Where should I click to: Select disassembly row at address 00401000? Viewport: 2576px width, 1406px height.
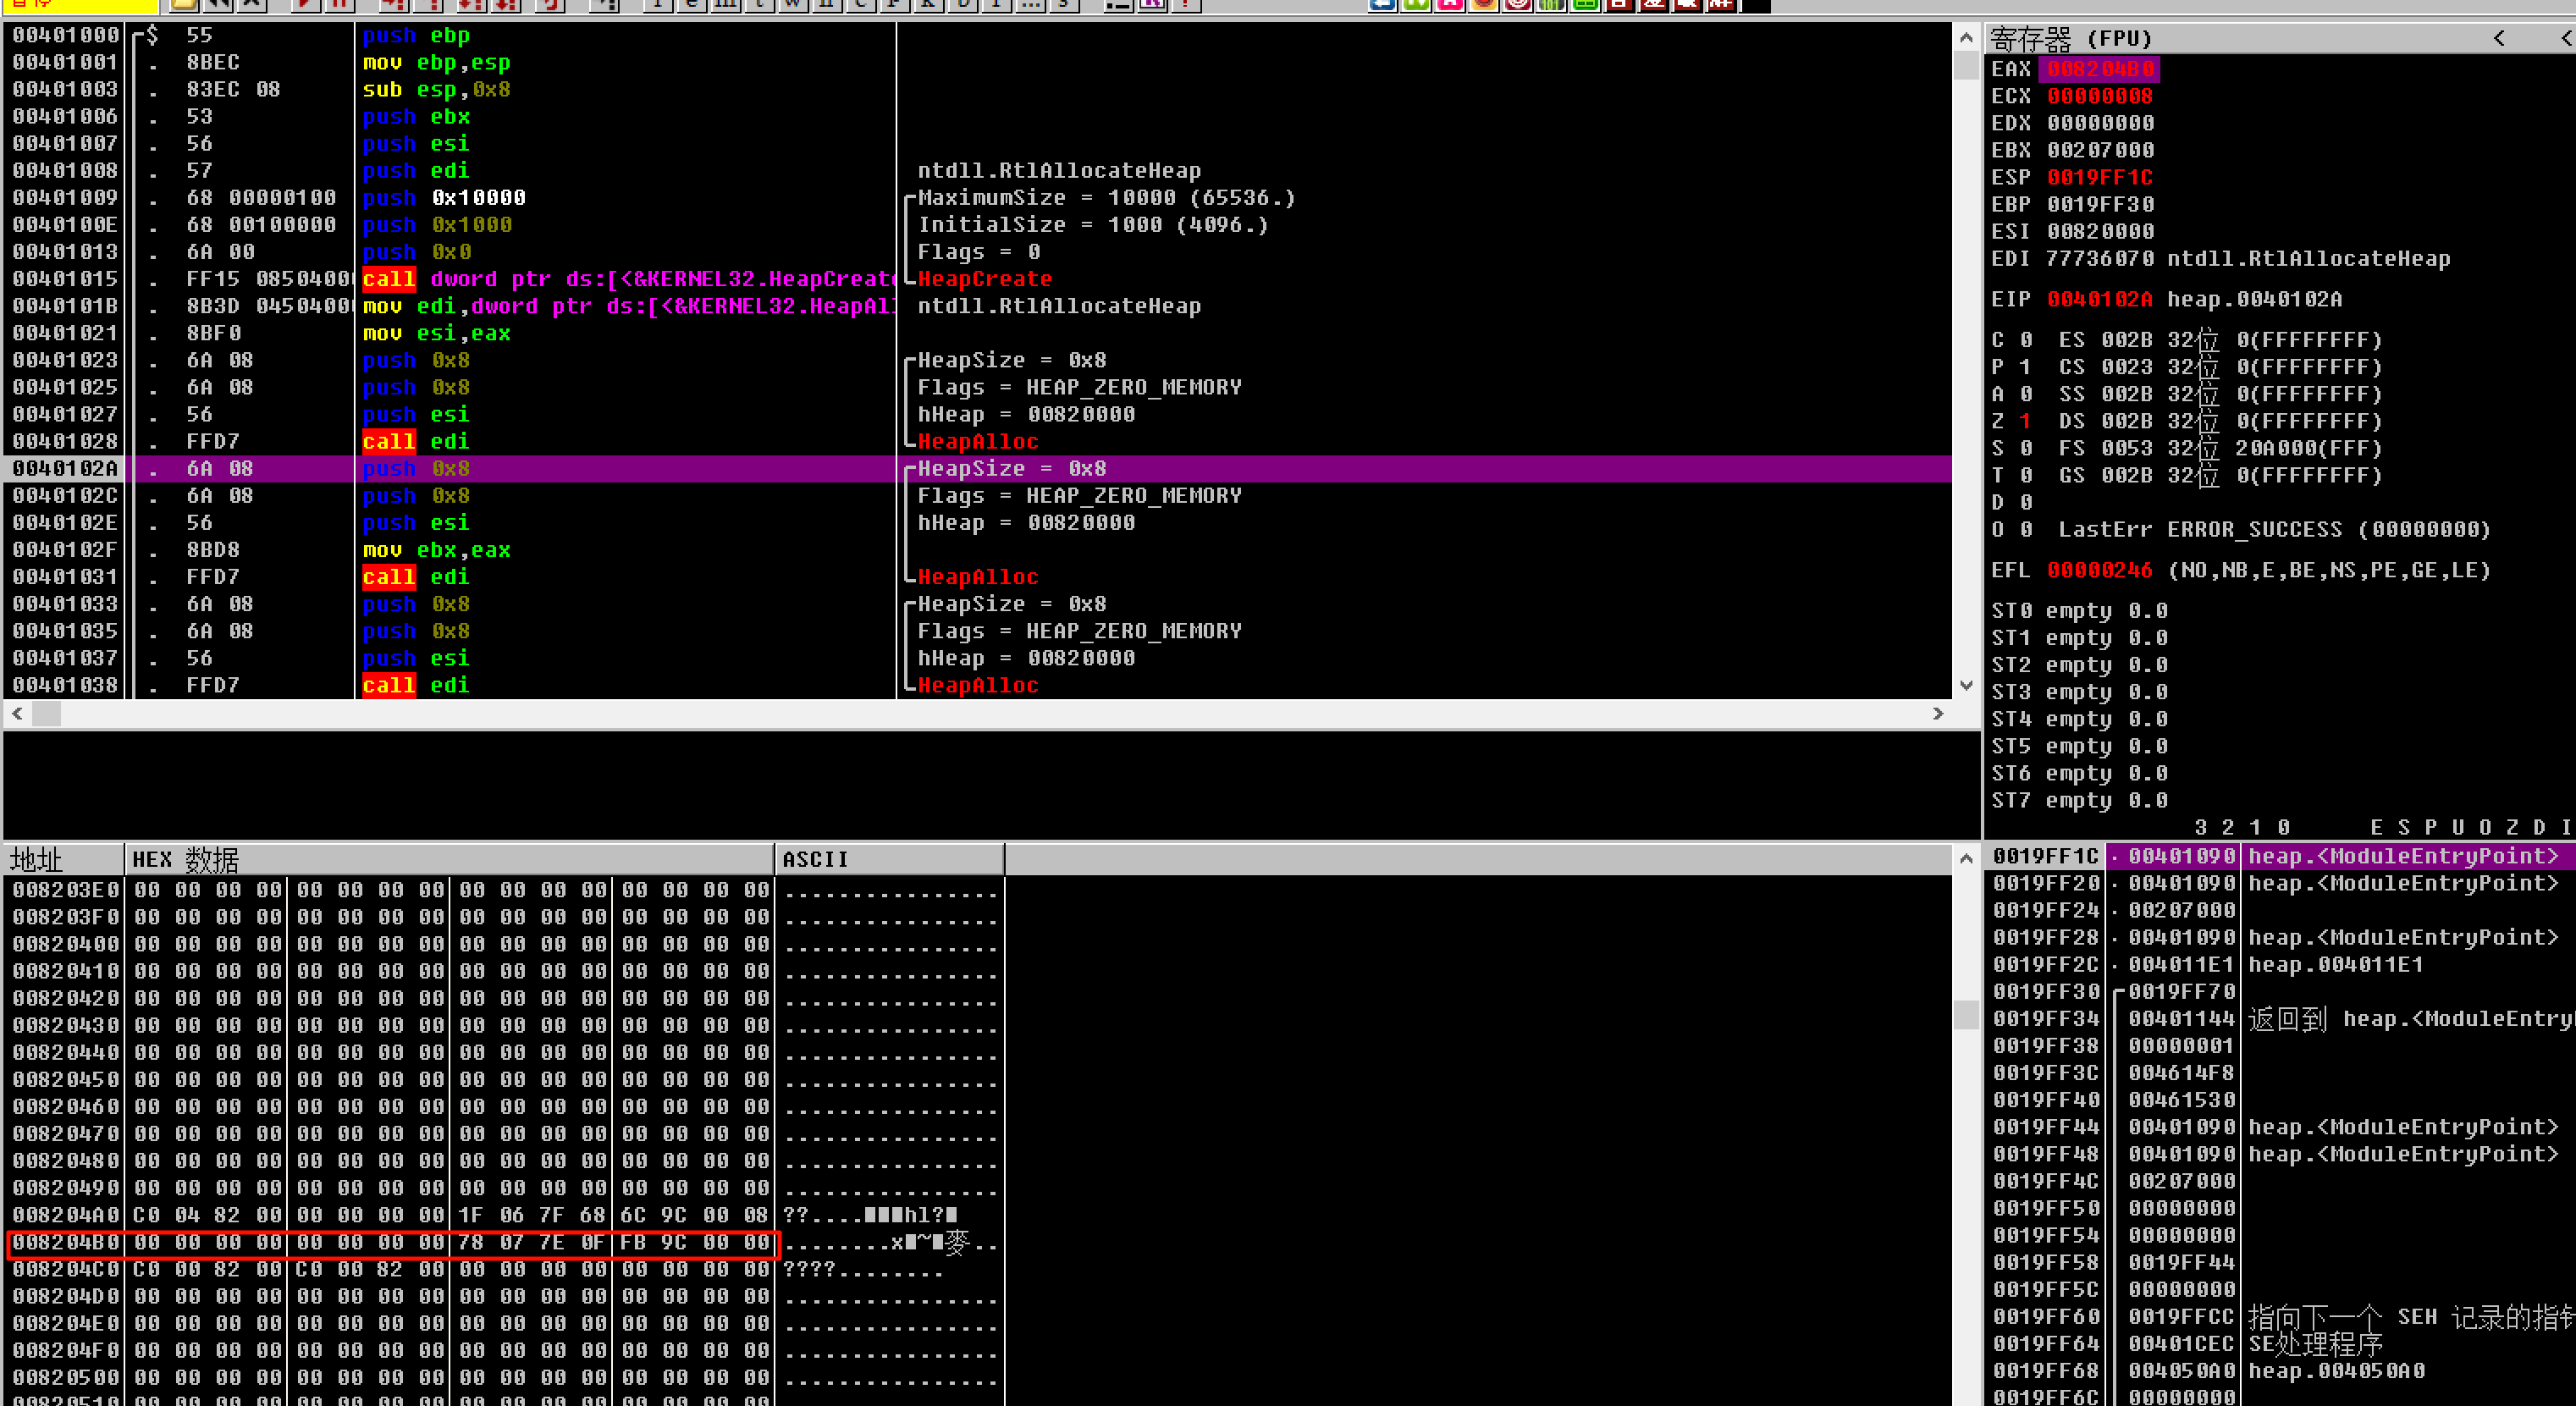[x=977, y=35]
